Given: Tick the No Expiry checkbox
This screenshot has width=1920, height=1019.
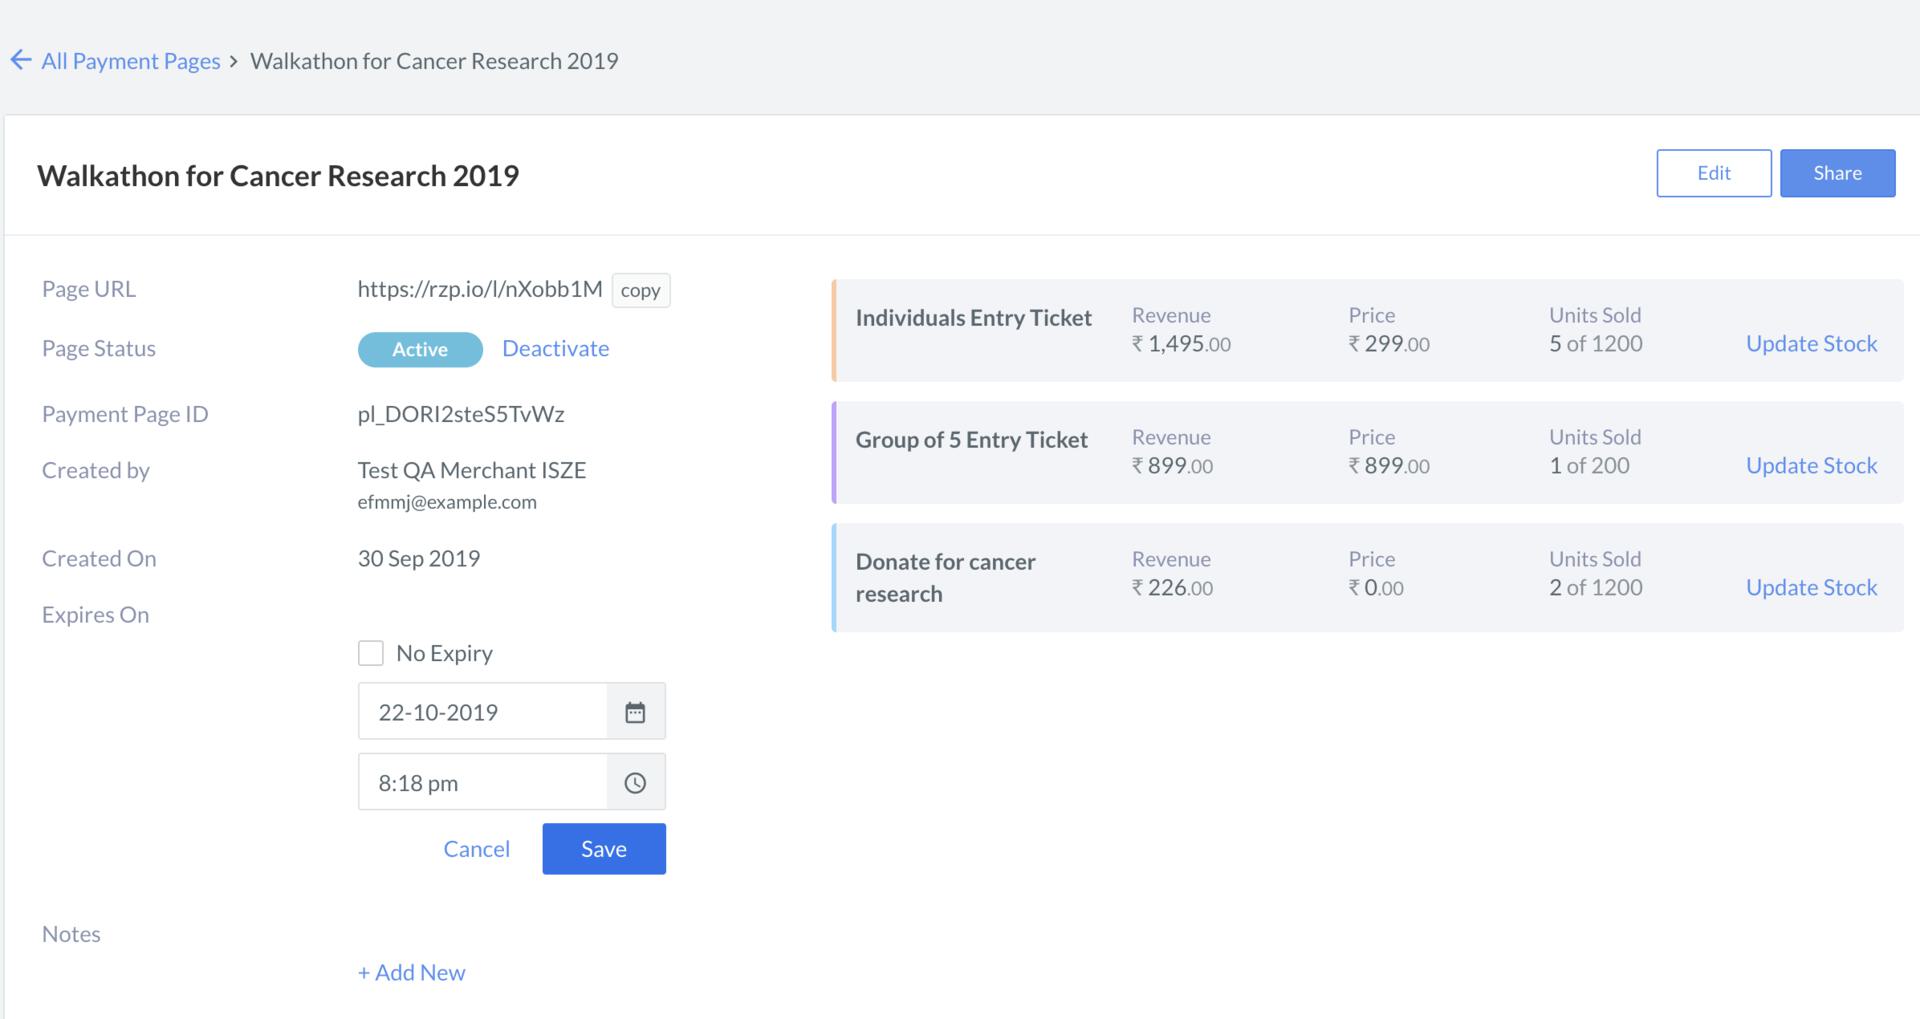Looking at the screenshot, I should click(371, 653).
